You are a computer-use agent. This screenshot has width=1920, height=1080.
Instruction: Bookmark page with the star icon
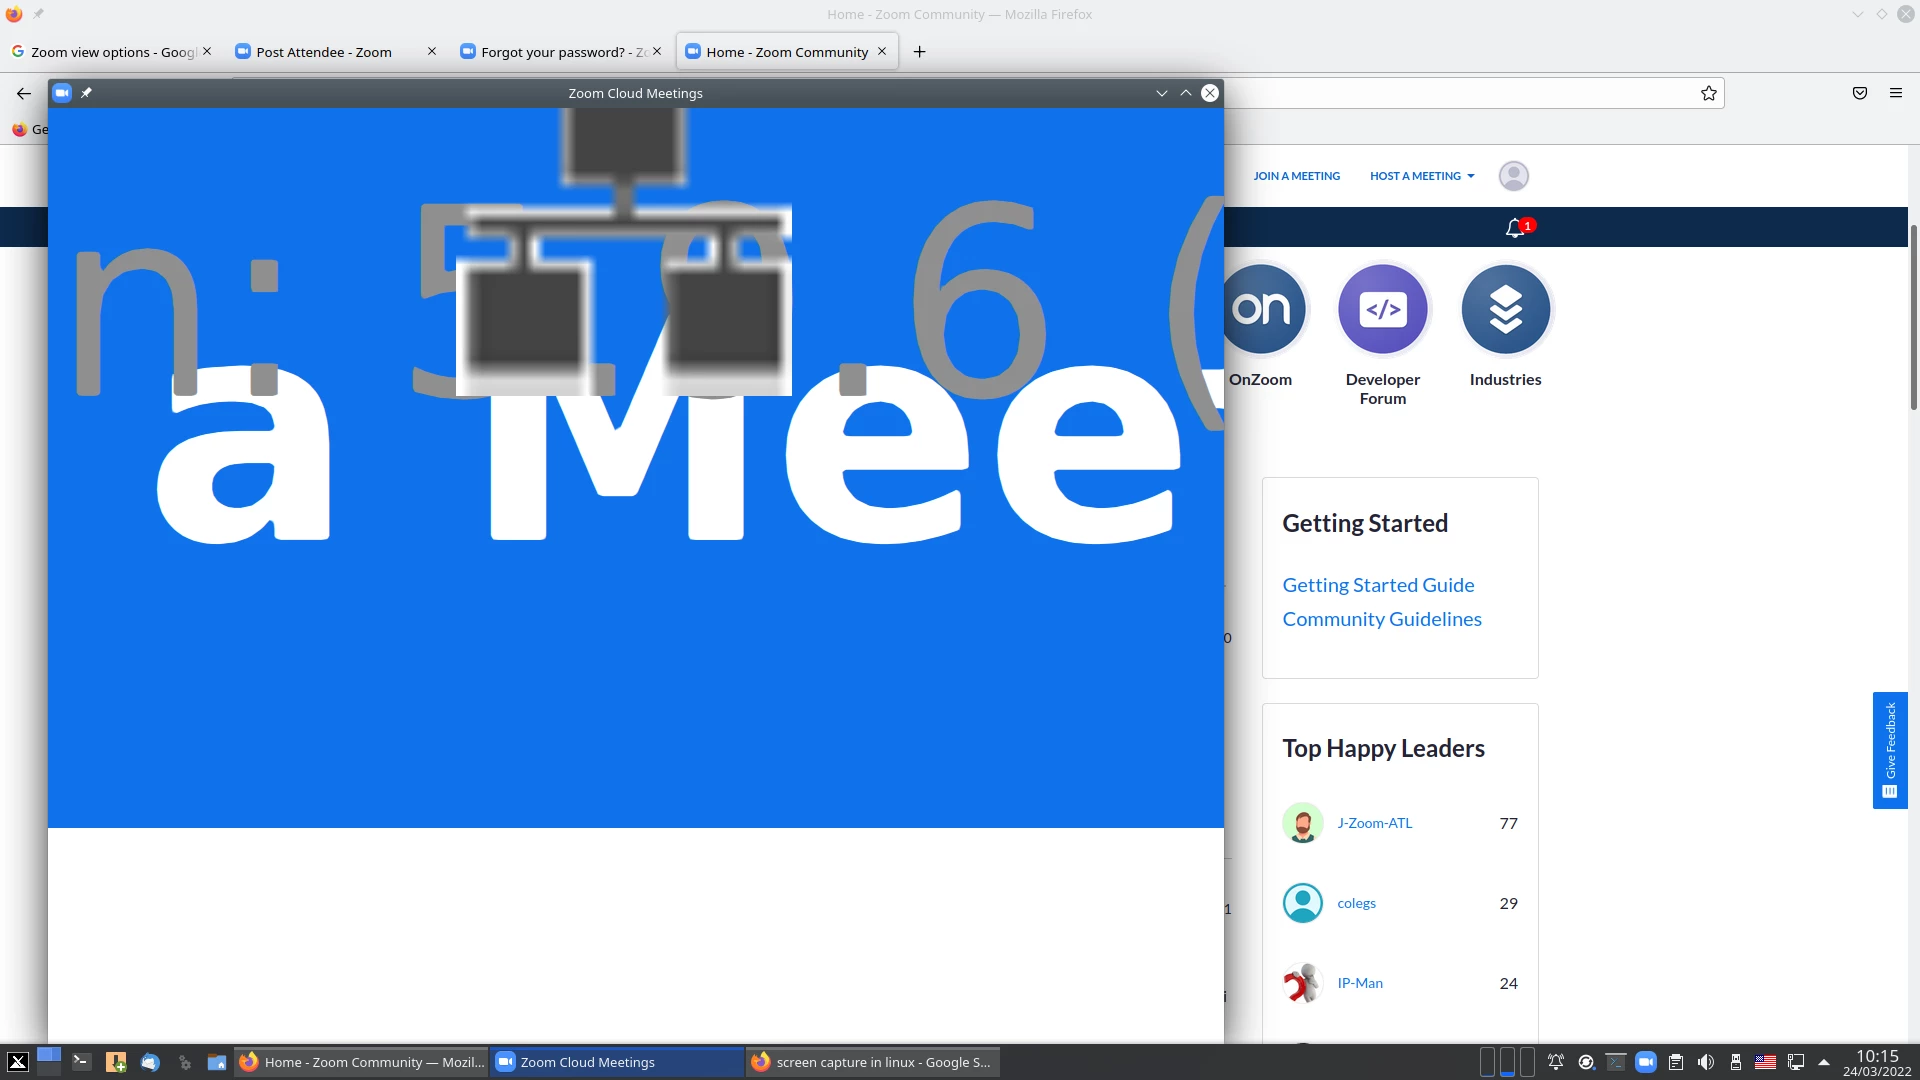[x=1708, y=93]
